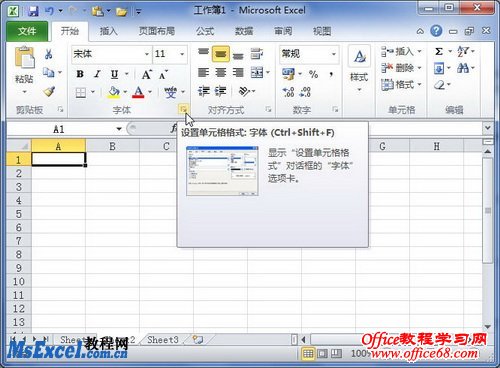This screenshot has height=368, width=500.
Task: Click the text orientation icon
Action: (244, 91)
